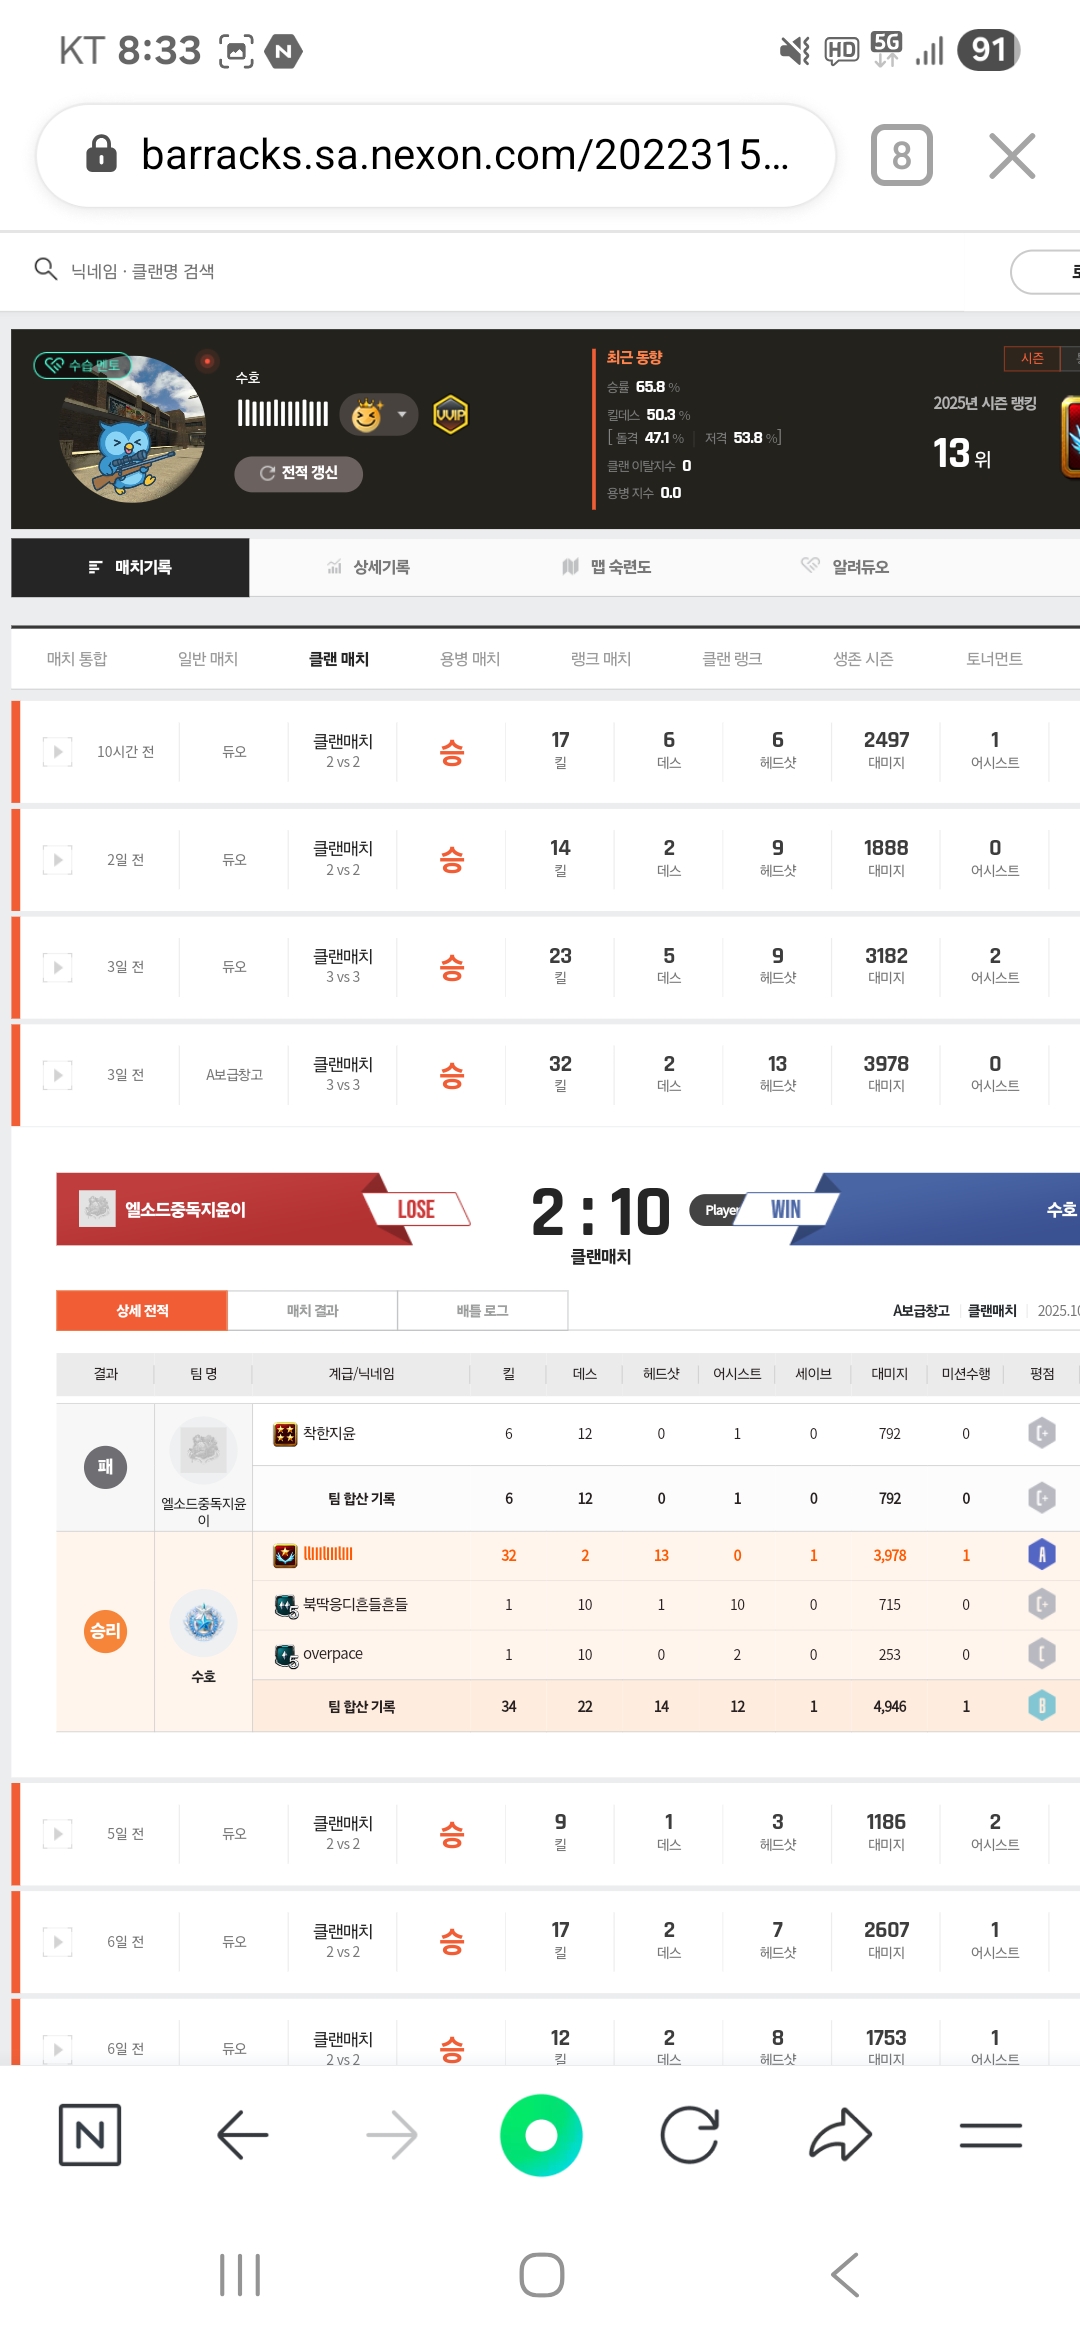Screen dimensions: 1080x2340
Task: Tap the address bar URL
Action: click(x=465, y=156)
